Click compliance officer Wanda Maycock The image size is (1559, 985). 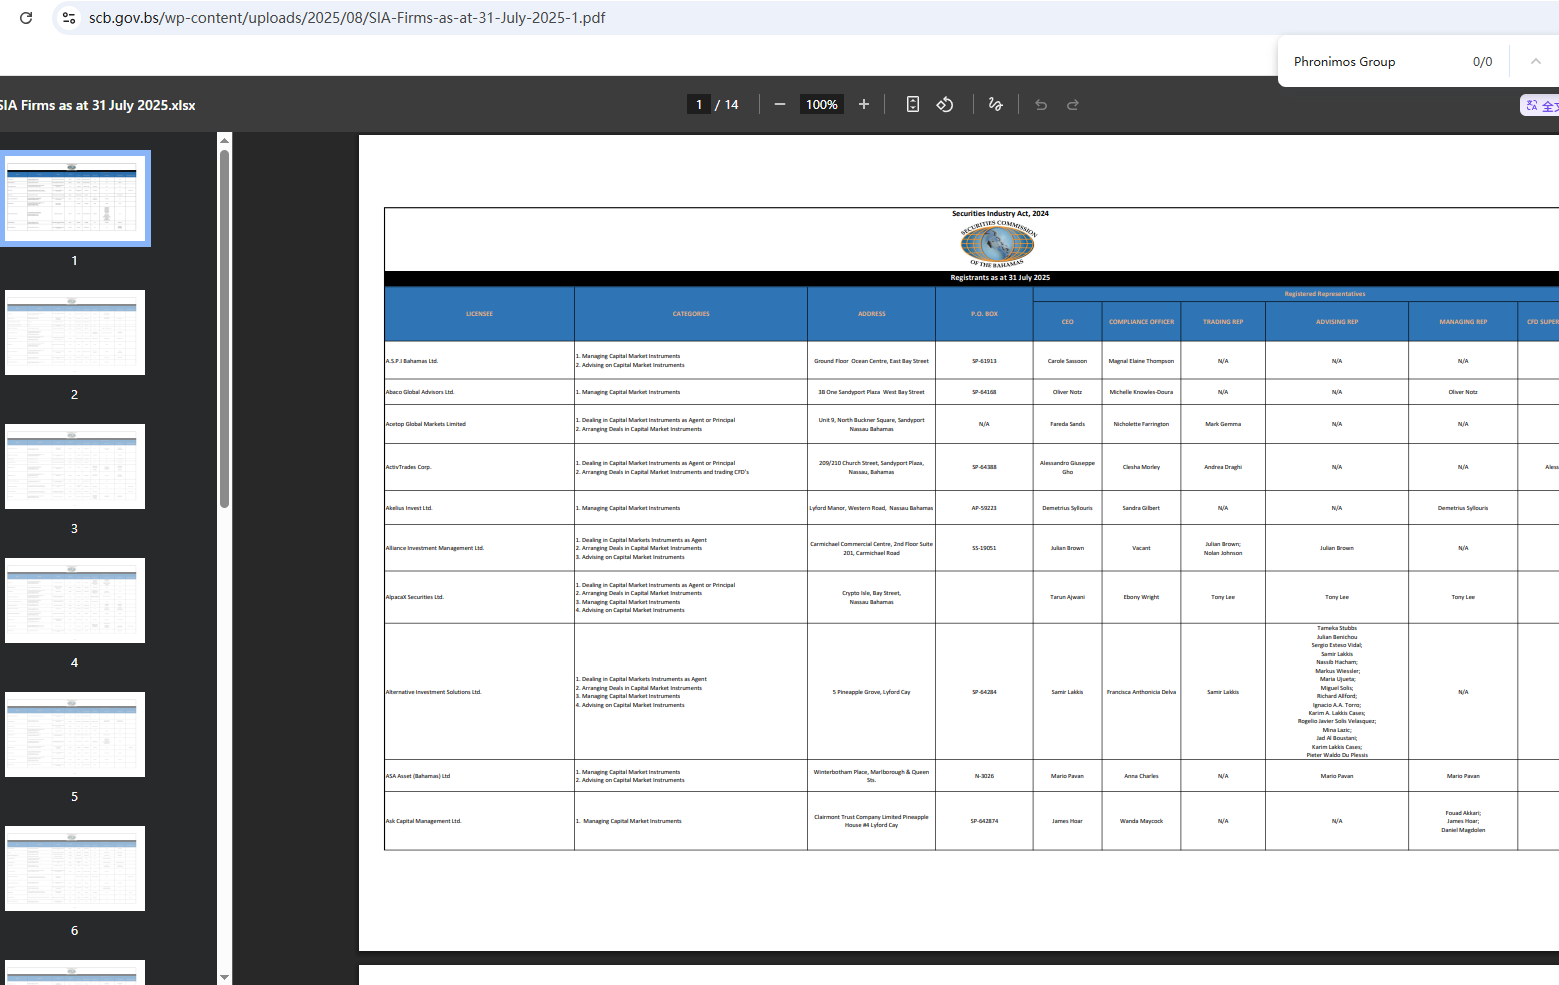pyautogui.click(x=1141, y=821)
